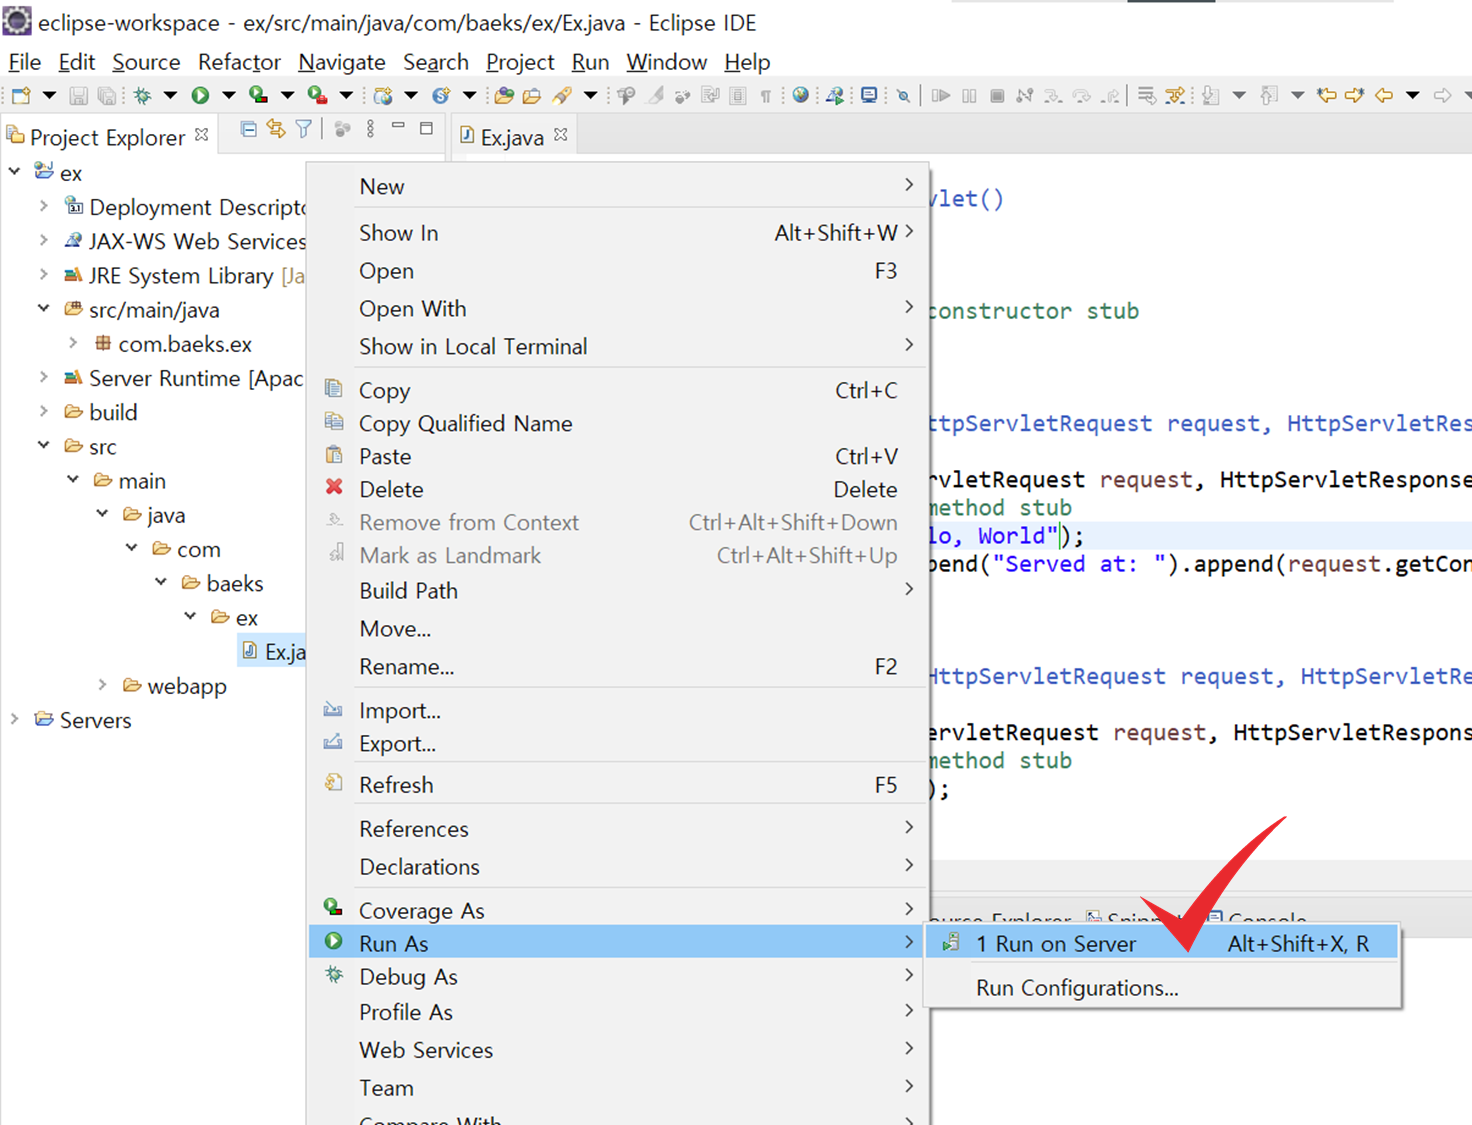Choose Build Path in context menu
The image size is (1472, 1125).
[619, 591]
